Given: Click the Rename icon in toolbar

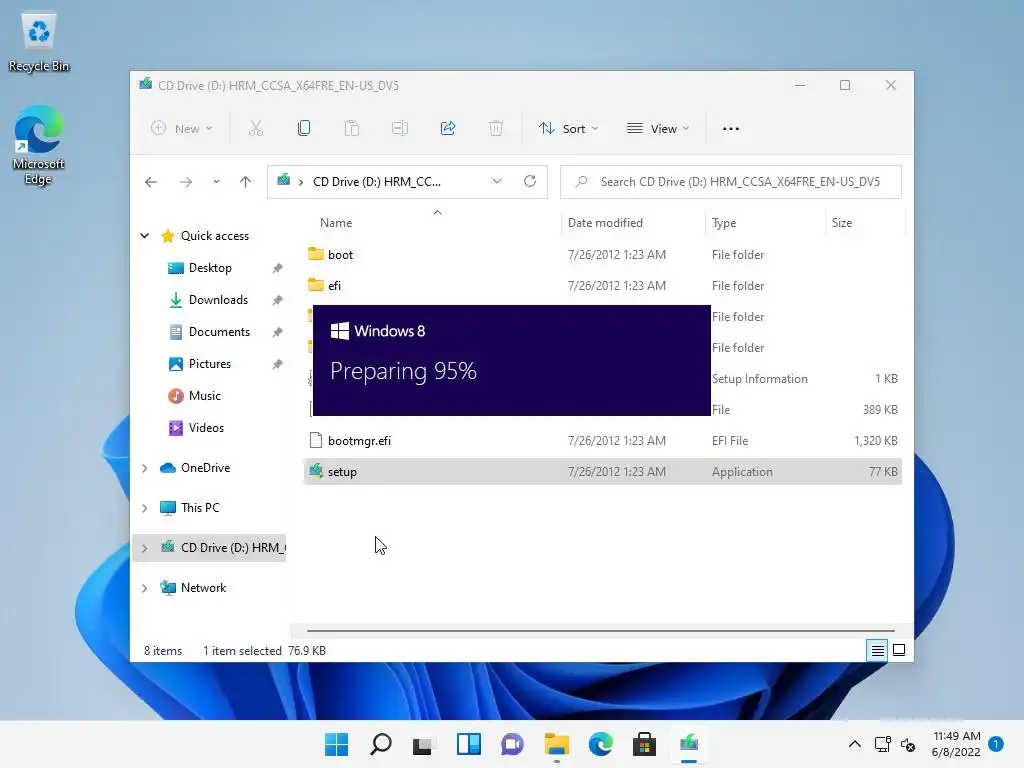Looking at the screenshot, I should pos(400,129).
